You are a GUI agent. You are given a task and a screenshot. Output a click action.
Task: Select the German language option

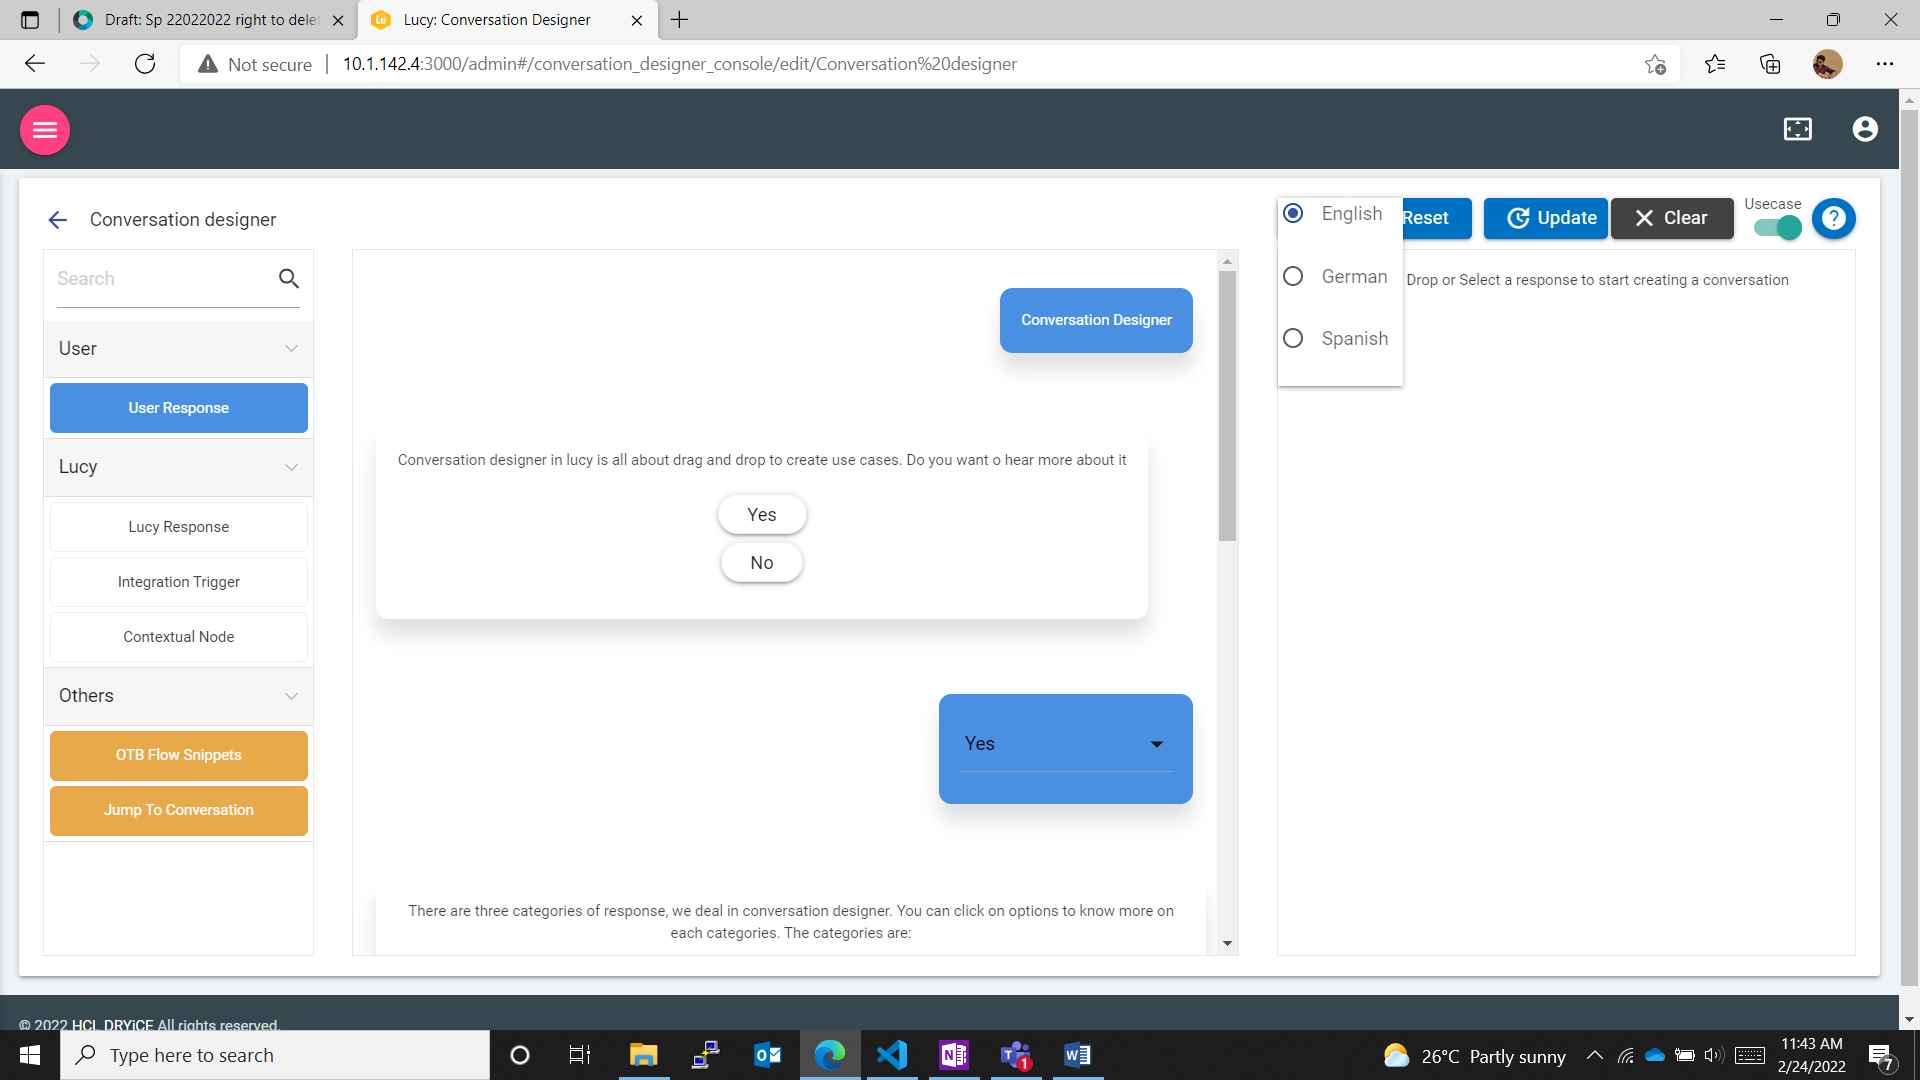click(x=1293, y=277)
